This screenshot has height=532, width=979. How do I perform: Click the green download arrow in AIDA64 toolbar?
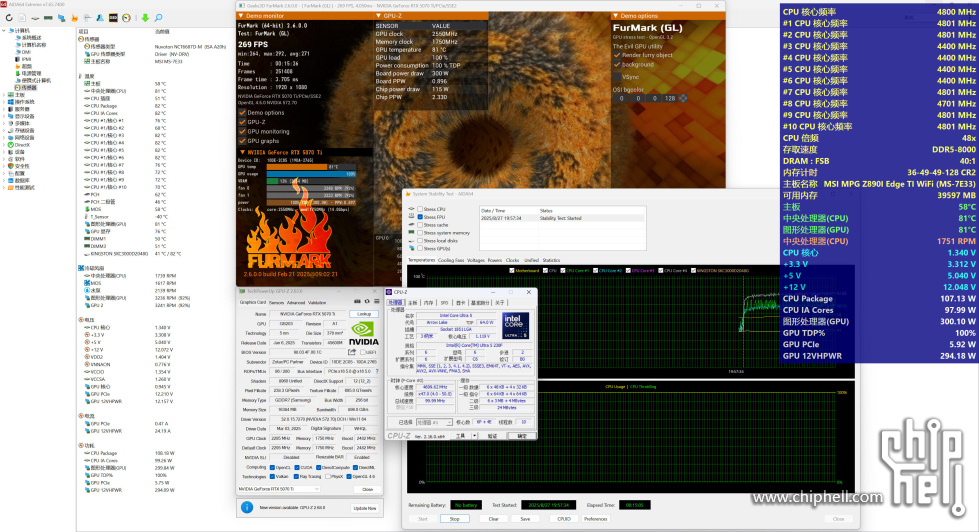click(145, 17)
